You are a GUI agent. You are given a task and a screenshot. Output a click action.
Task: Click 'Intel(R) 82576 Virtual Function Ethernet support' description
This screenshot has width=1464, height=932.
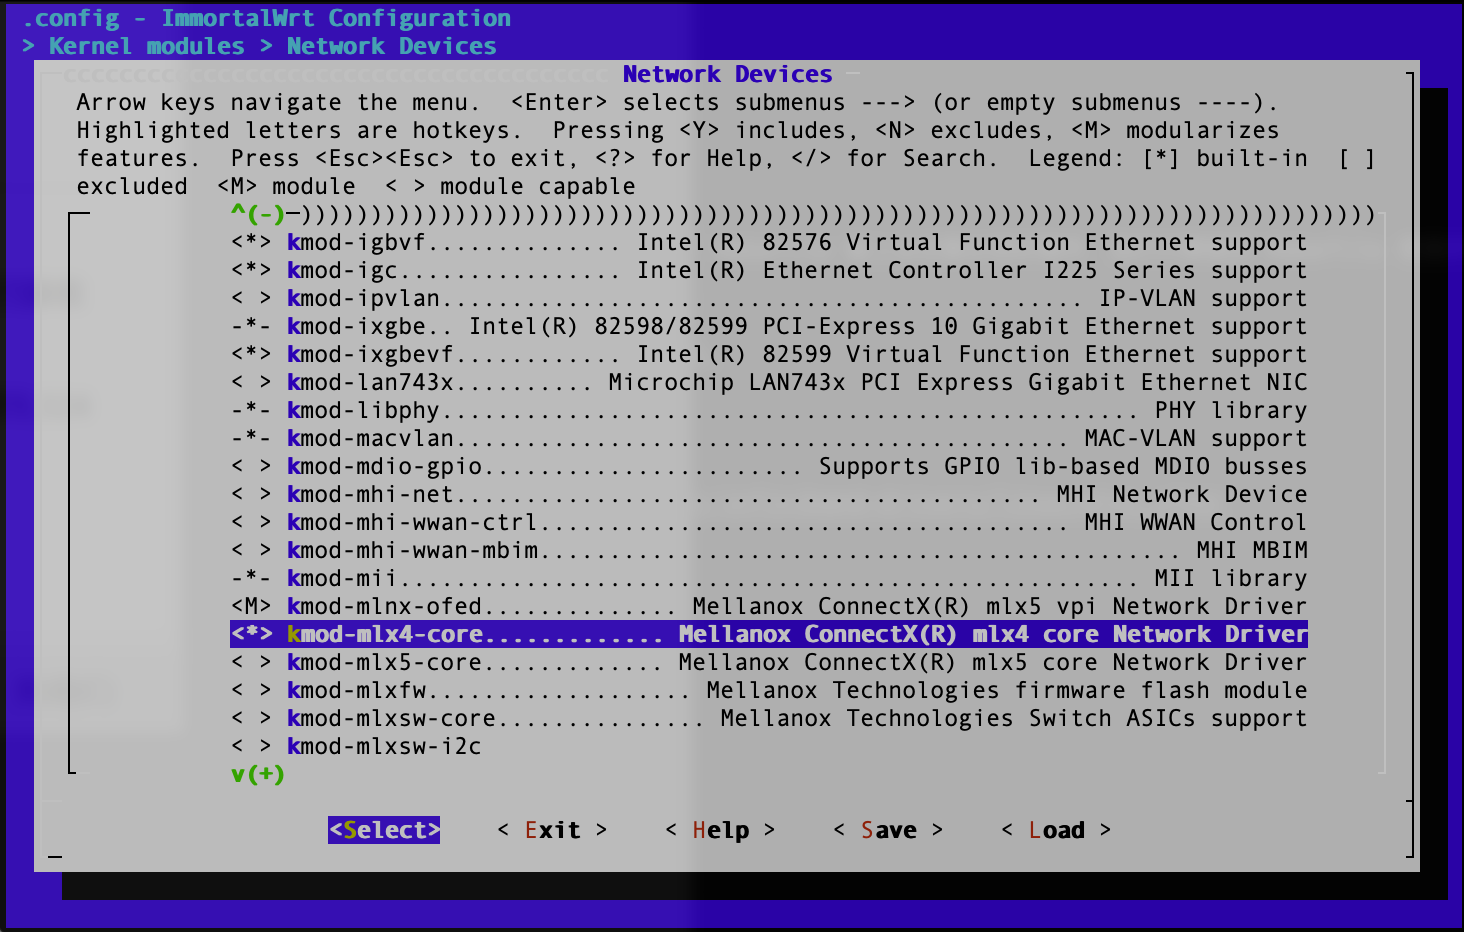[x=972, y=242]
